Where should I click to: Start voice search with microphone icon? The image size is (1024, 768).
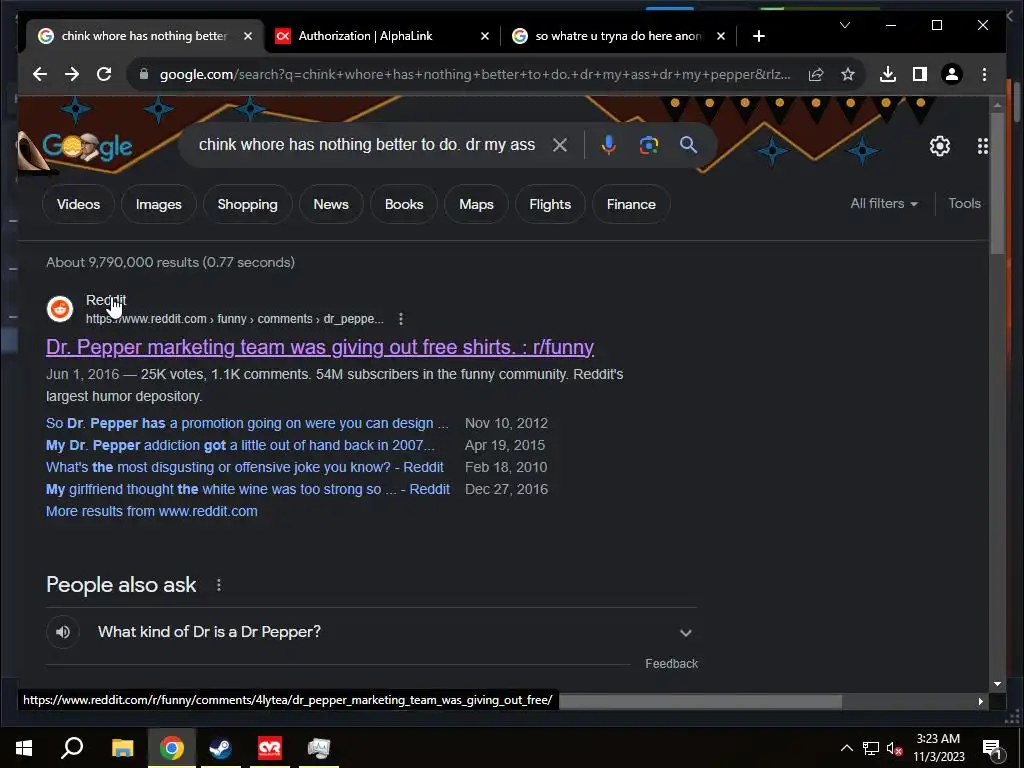coord(608,145)
